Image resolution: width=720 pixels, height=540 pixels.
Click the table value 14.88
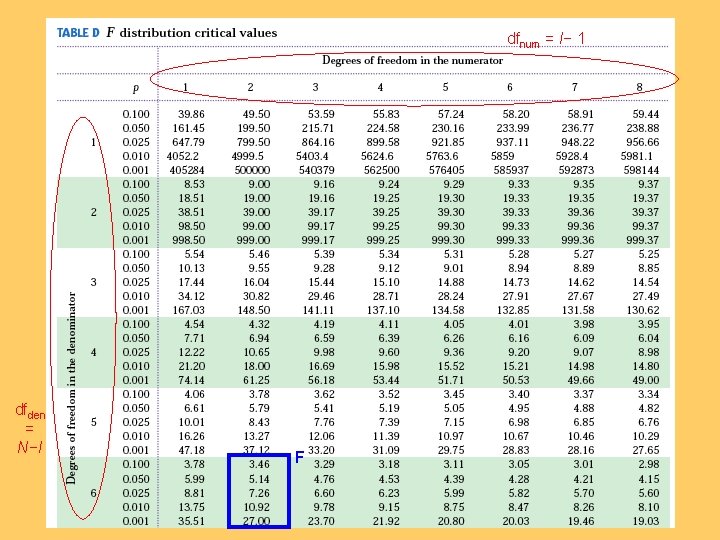coord(451,282)
